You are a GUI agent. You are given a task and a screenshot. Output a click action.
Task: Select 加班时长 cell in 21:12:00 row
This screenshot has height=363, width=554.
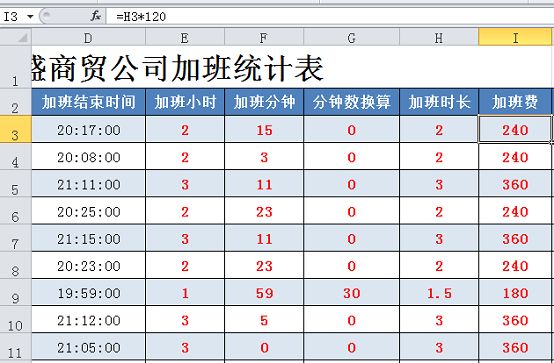[x=439, y=320]
